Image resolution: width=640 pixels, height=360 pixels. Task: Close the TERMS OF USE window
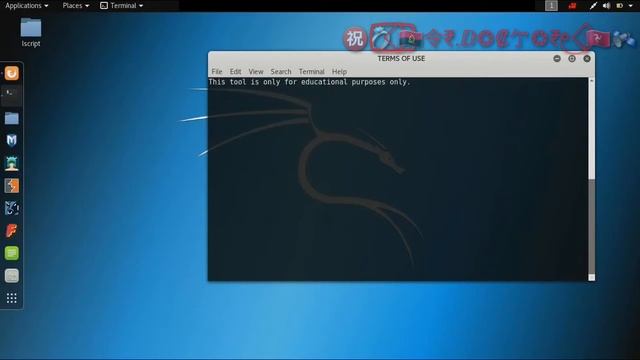587,58
